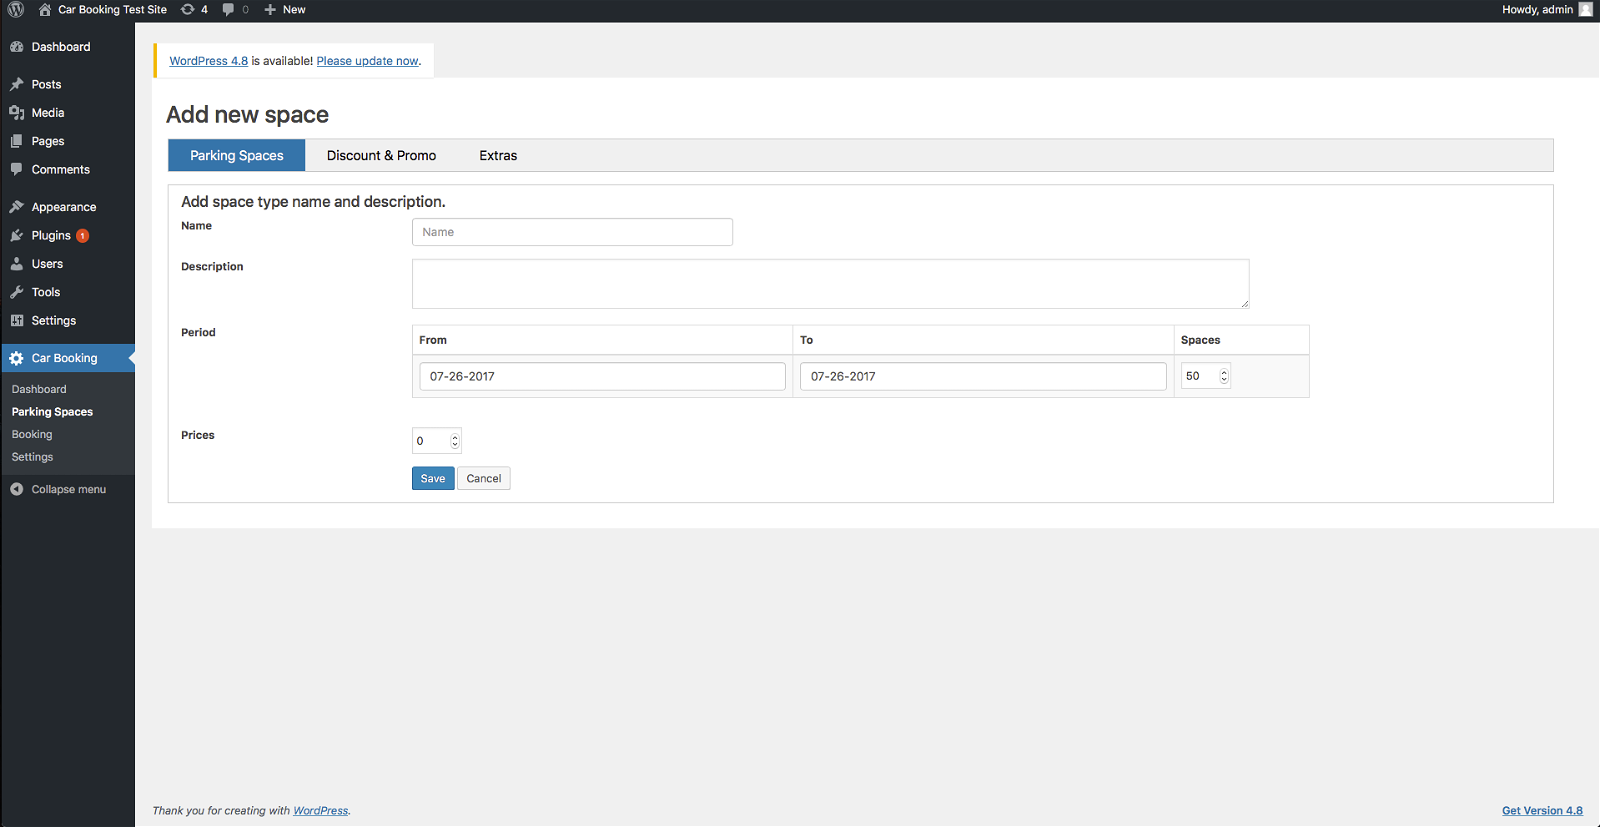Click the home icon beside Car Booking Test Site
The width and height of the screenshot is (1600, 827).
[45, 10]
